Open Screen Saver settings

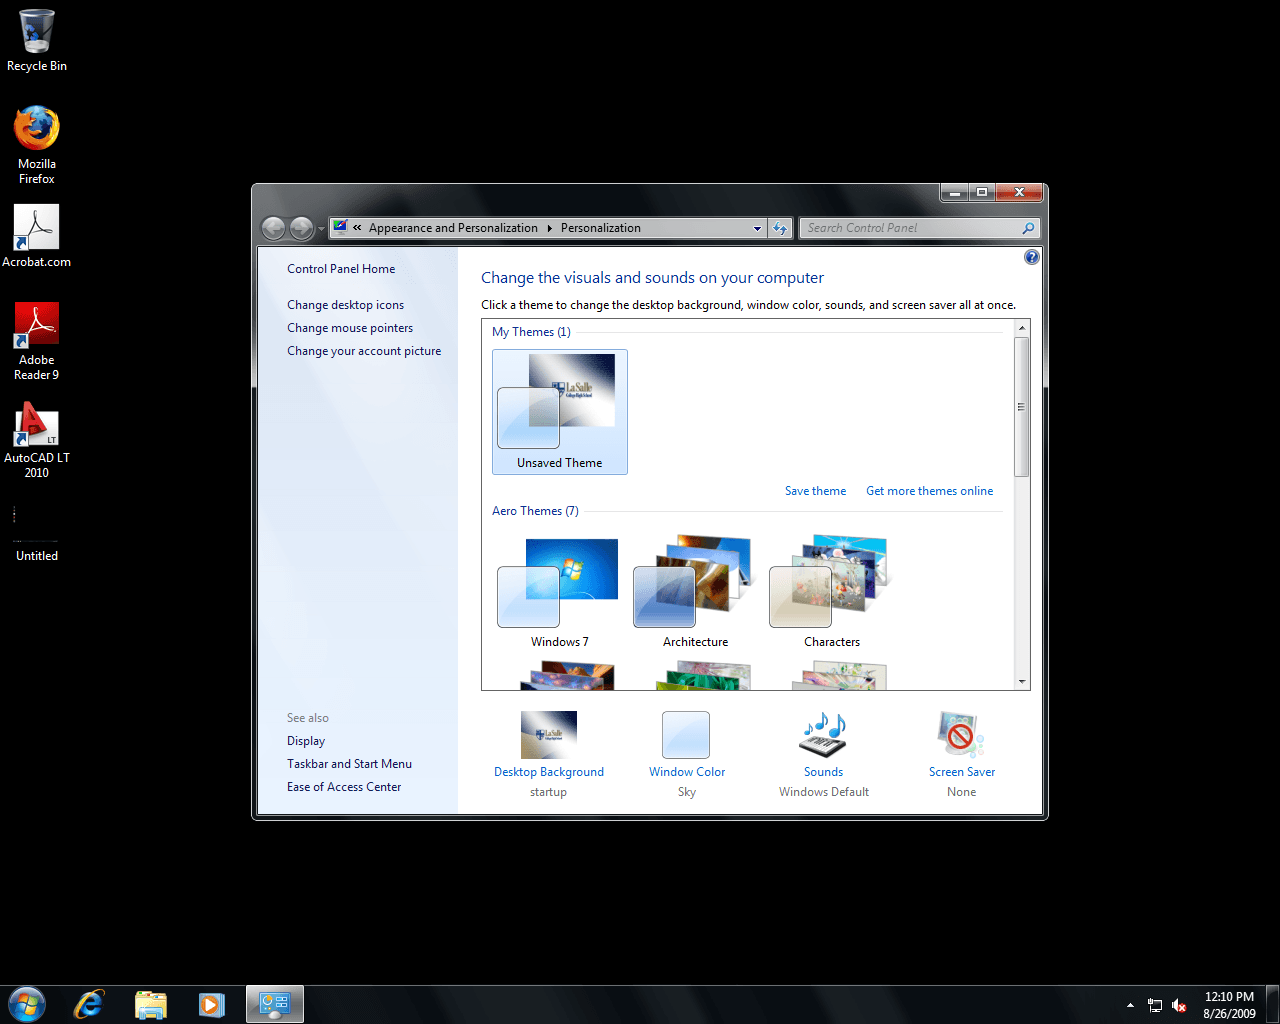click(x=960, y=735)
